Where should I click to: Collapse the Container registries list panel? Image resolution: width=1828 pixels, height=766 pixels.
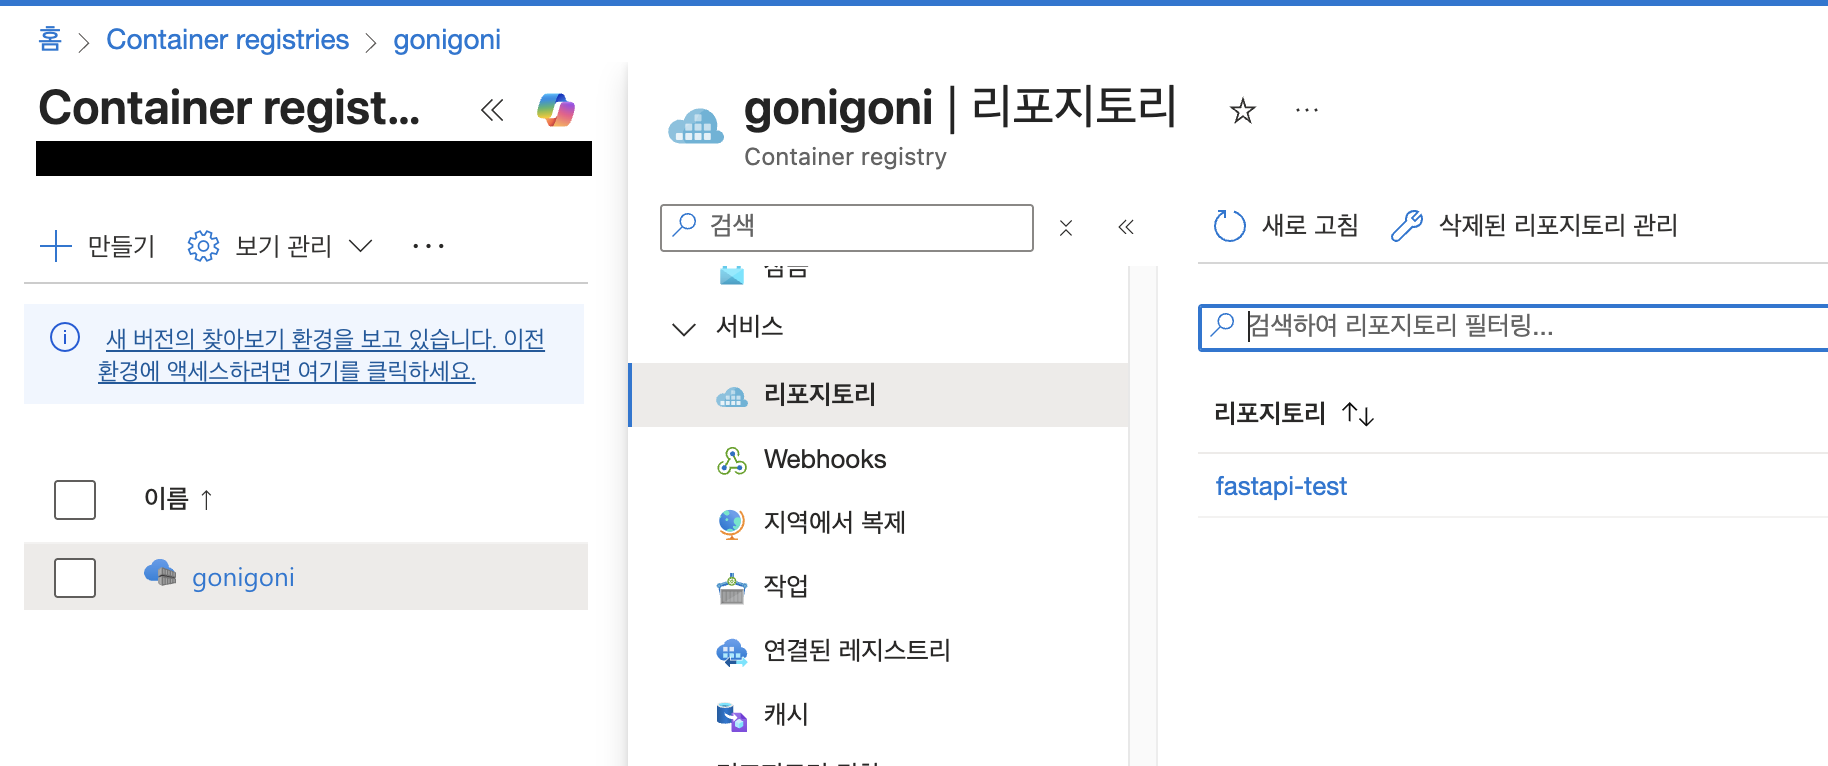492,109
